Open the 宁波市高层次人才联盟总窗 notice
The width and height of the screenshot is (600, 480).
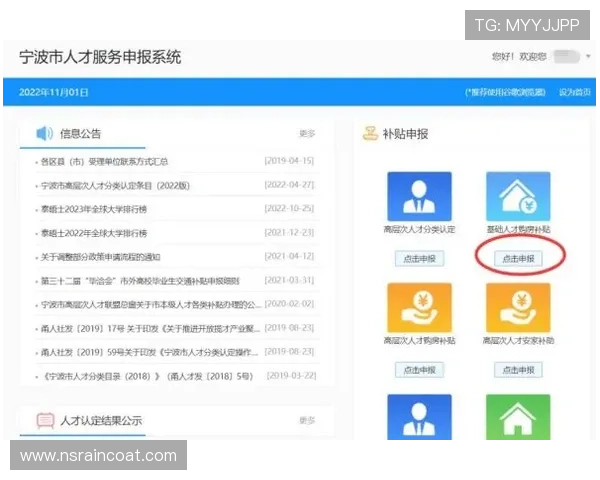[151, 305]
